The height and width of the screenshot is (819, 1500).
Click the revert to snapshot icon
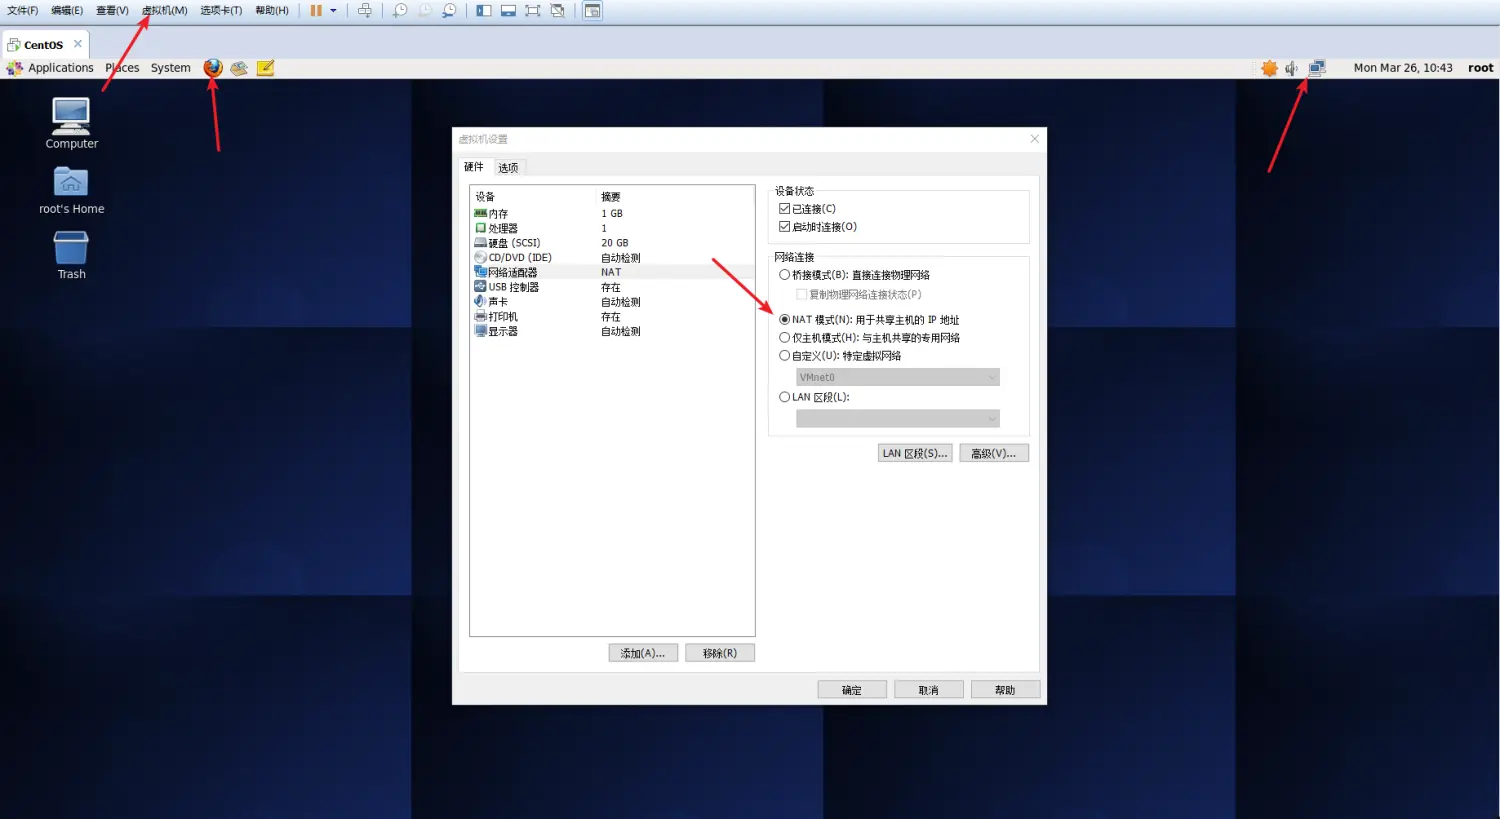click(x=425, y=11)
